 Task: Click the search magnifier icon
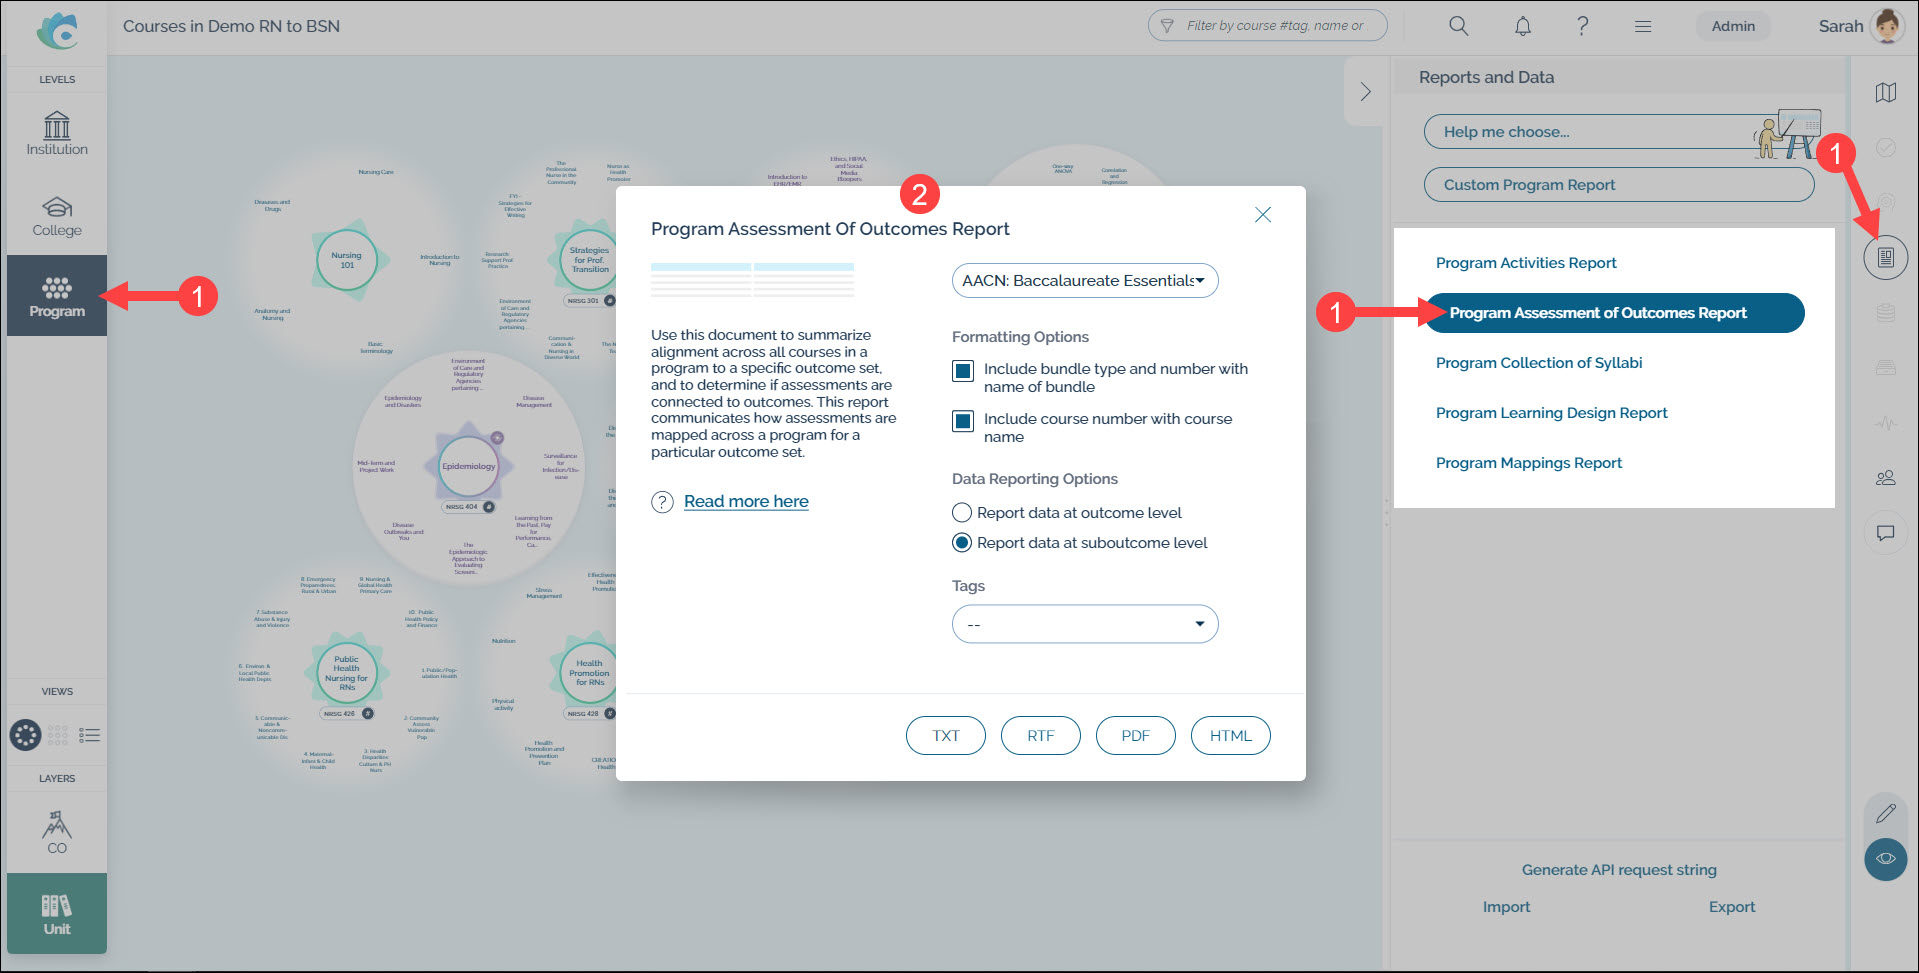pos(1458,26)
